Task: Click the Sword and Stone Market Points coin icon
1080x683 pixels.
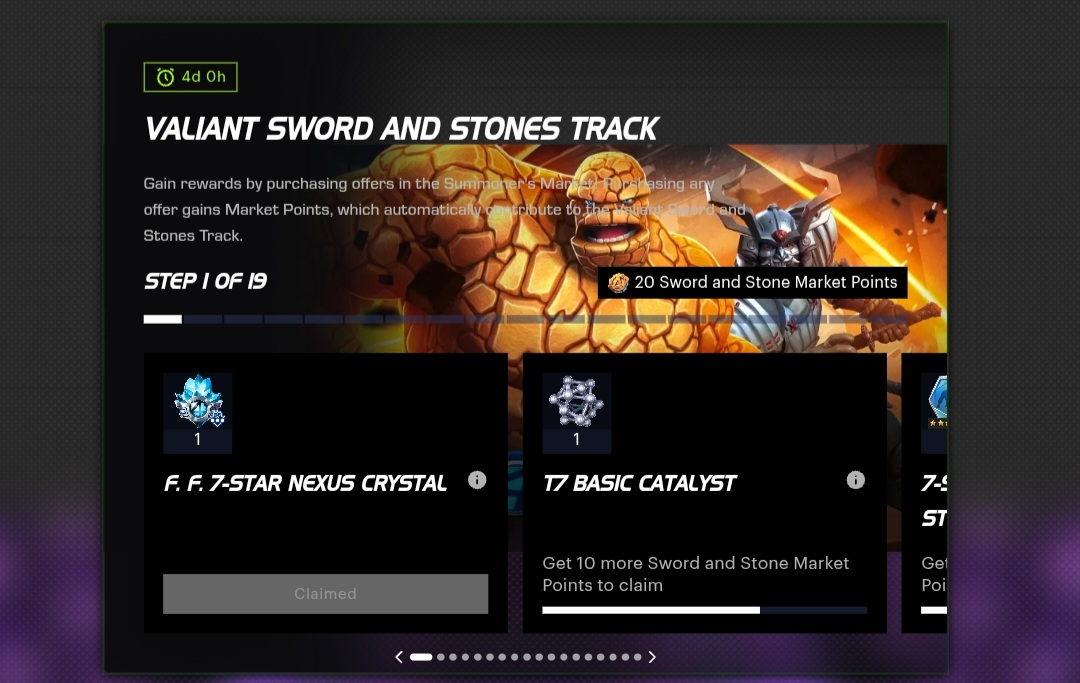Action: click(618, 282)
